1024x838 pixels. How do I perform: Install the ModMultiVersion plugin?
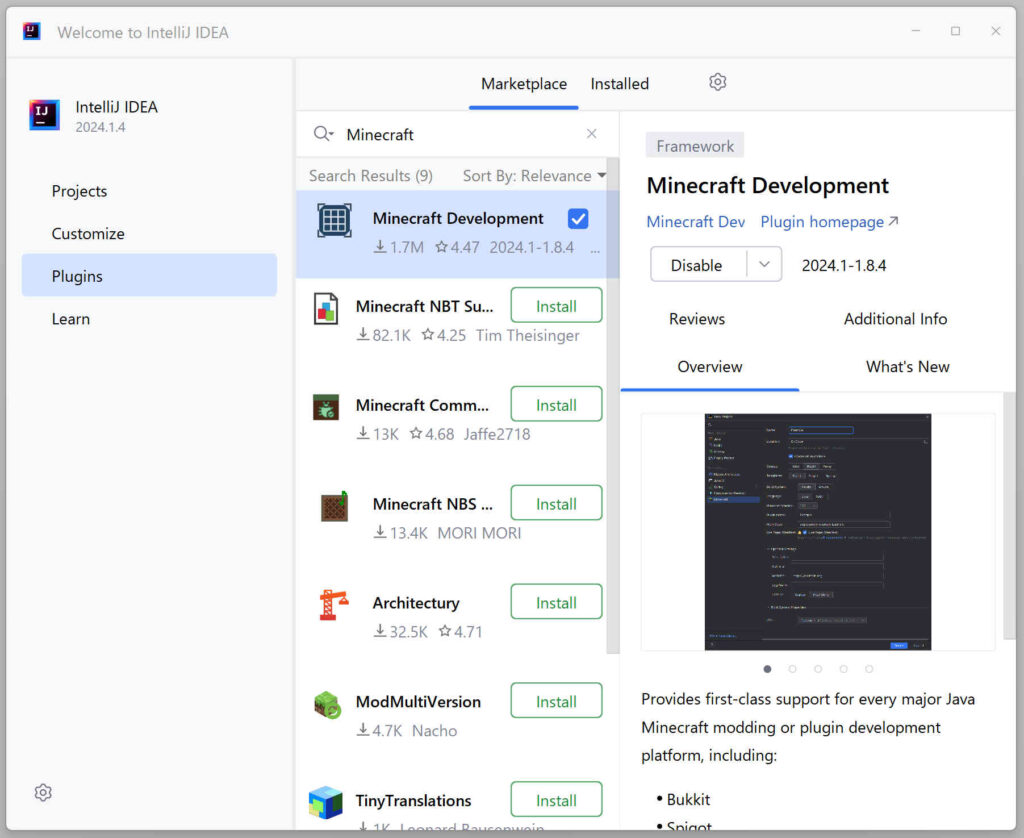556,701
